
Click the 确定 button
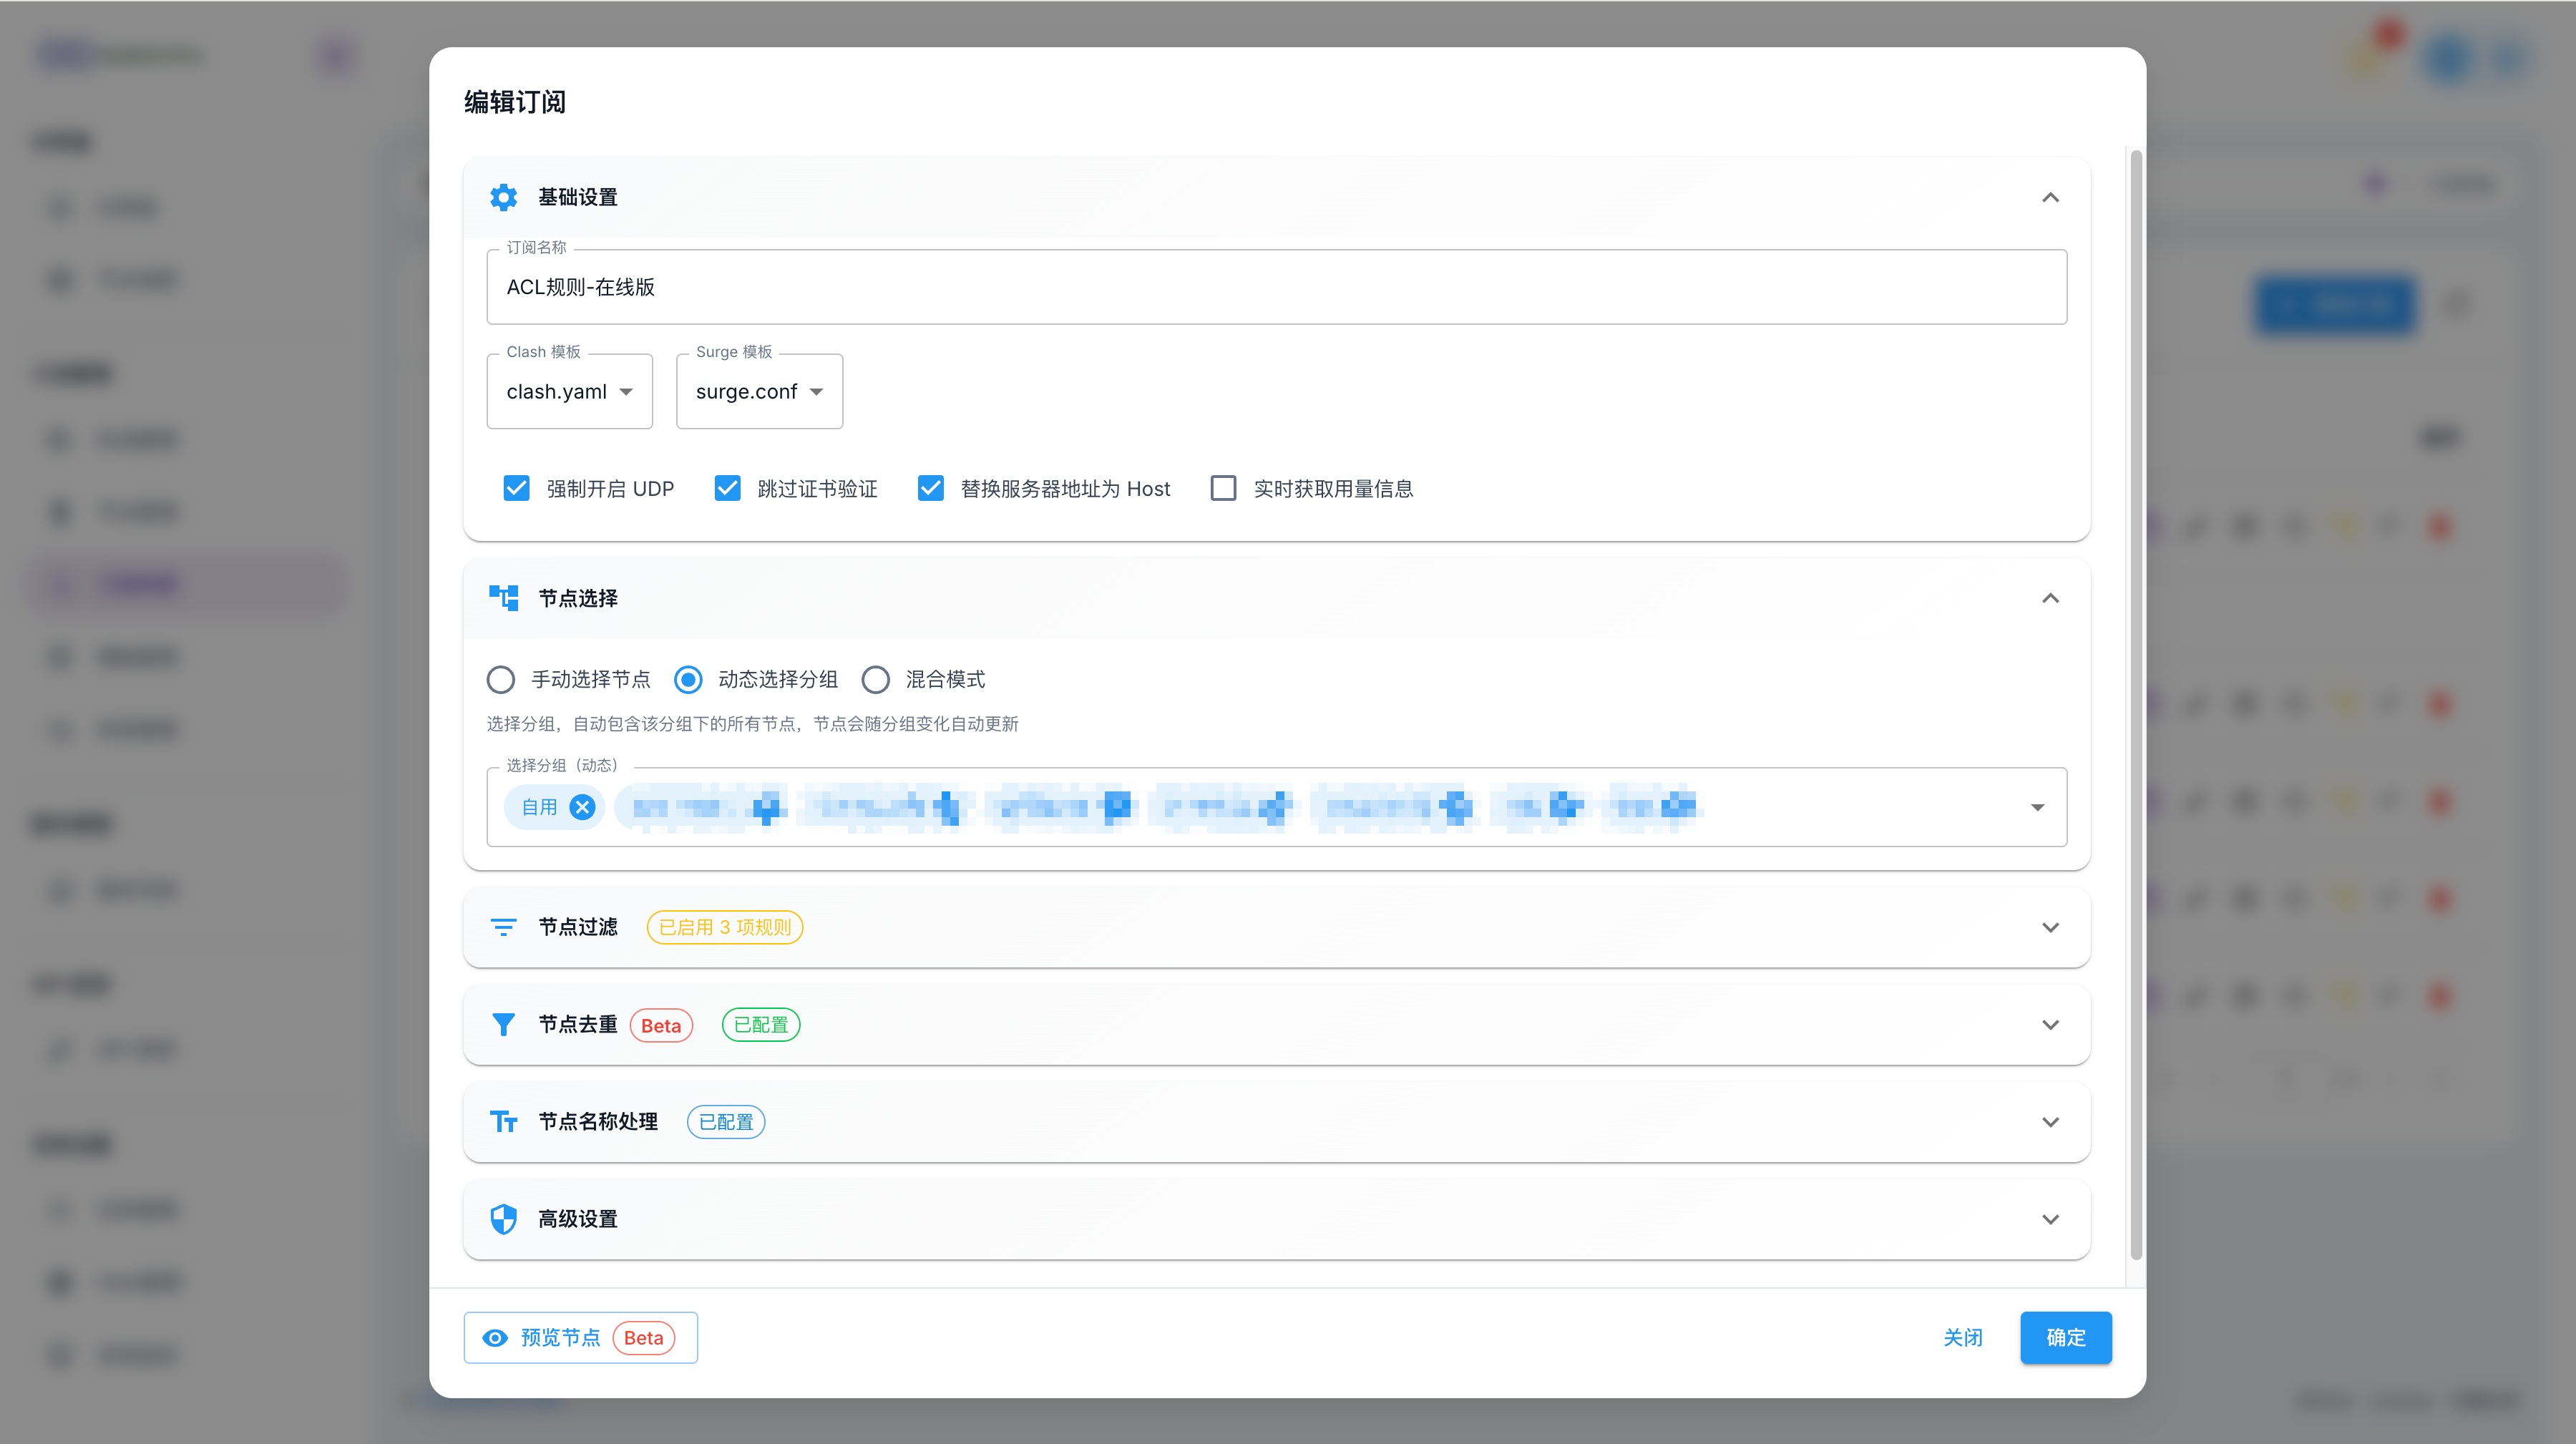tap(2065, 1338)
